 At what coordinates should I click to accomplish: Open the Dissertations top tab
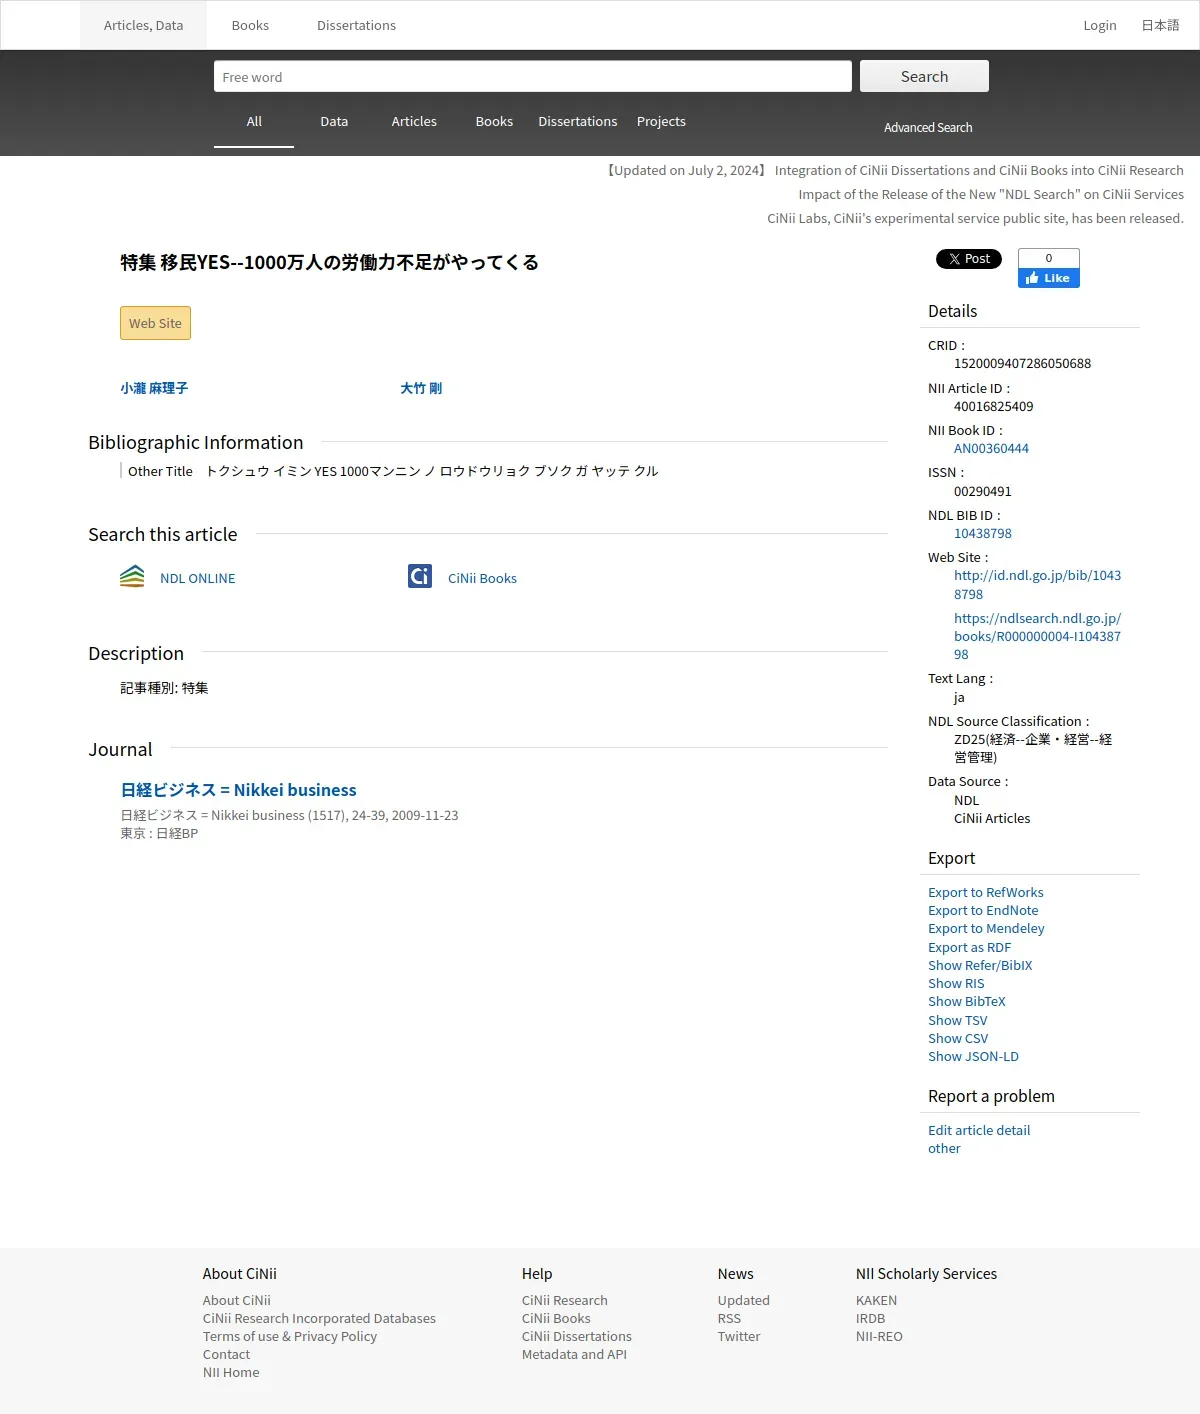pyautogui.click(x=356, y=25)
